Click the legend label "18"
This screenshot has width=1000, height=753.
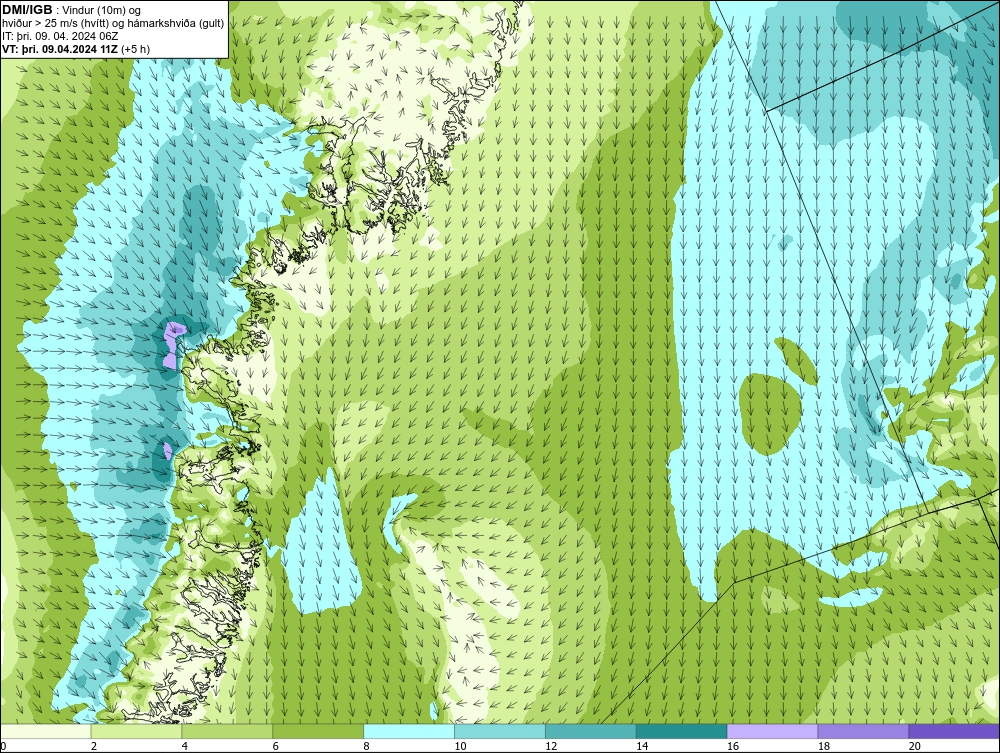click(824, 746)
